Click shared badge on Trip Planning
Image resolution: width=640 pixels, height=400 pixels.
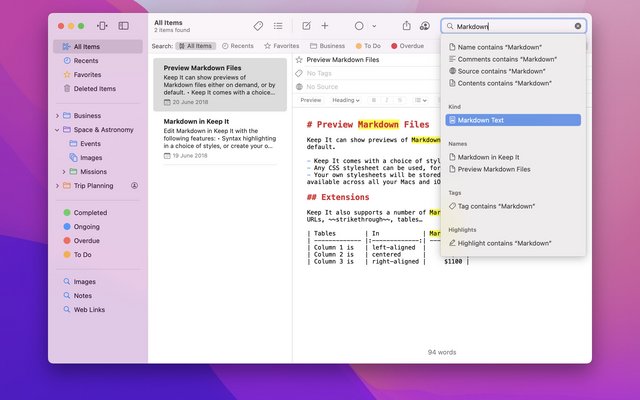click(134, 186)
